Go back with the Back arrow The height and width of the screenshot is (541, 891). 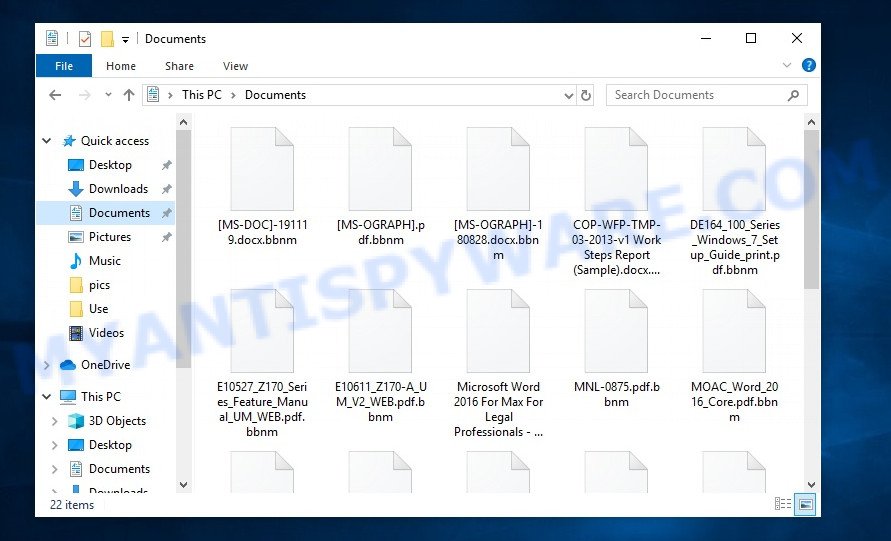click(x=55, y=95)
